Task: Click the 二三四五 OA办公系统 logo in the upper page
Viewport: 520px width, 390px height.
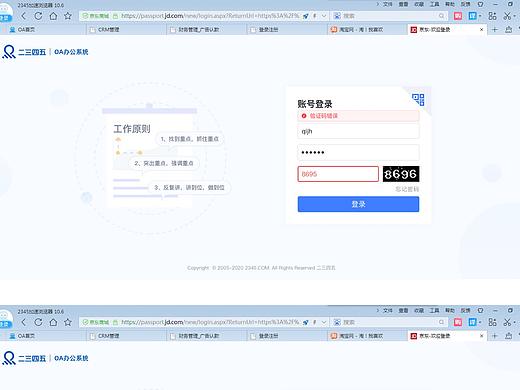Action: [45, 52]
